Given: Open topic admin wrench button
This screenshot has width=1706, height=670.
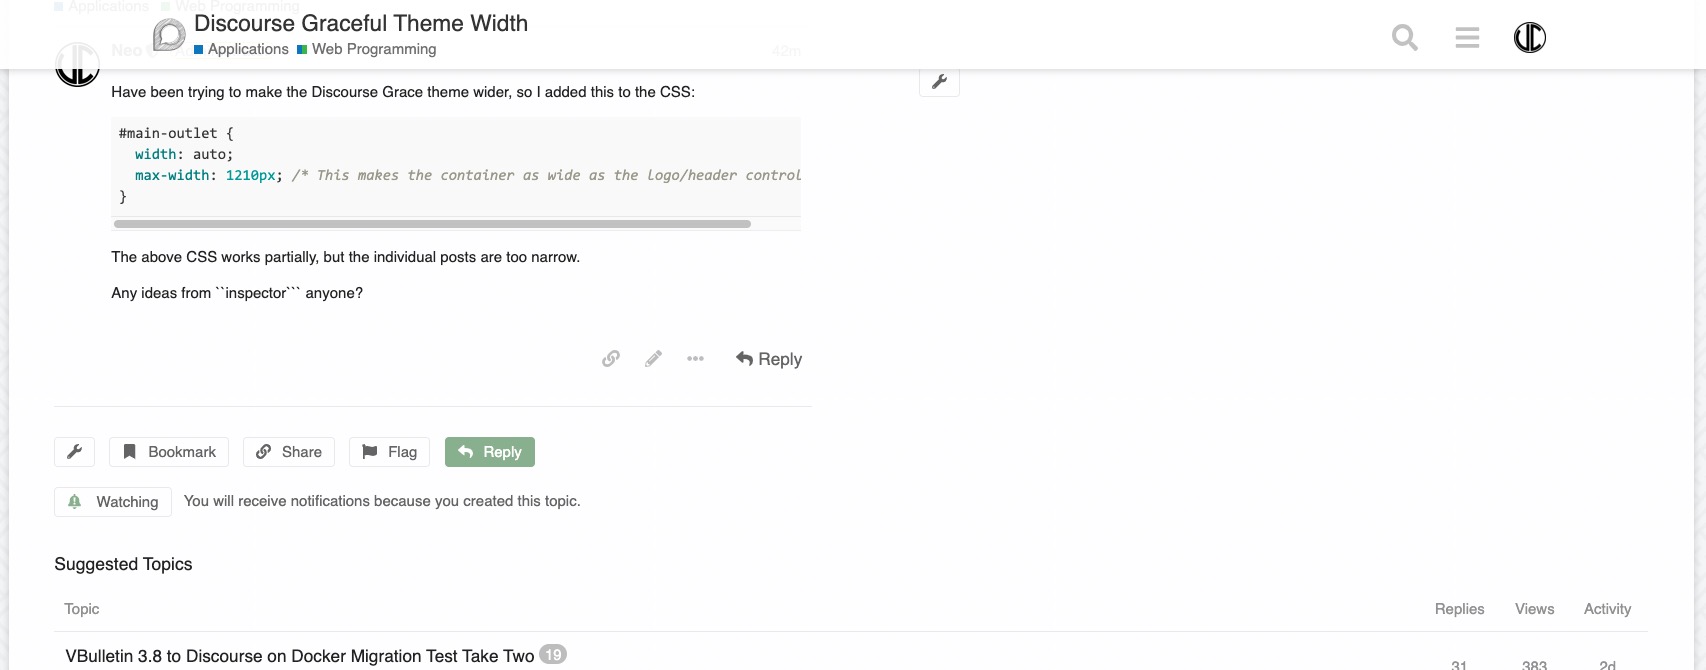Looking at the screenshot, I should [74, 452].
